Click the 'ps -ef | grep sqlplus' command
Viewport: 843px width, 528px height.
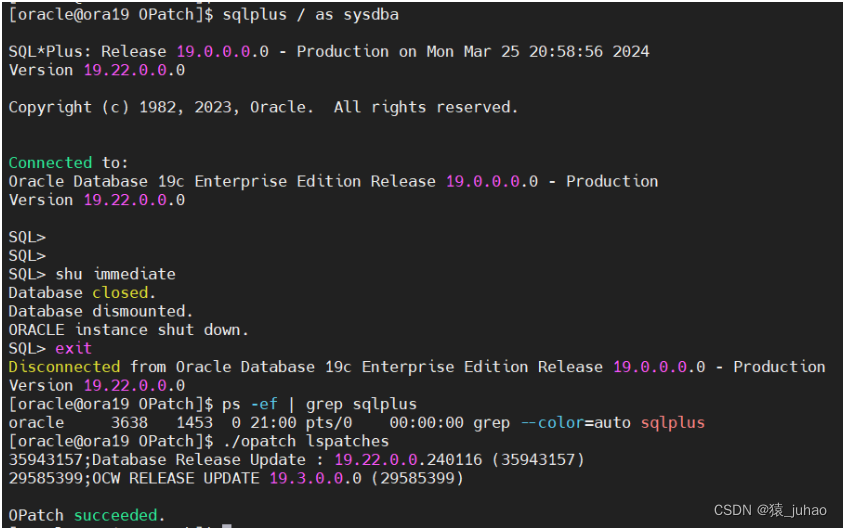319,404
